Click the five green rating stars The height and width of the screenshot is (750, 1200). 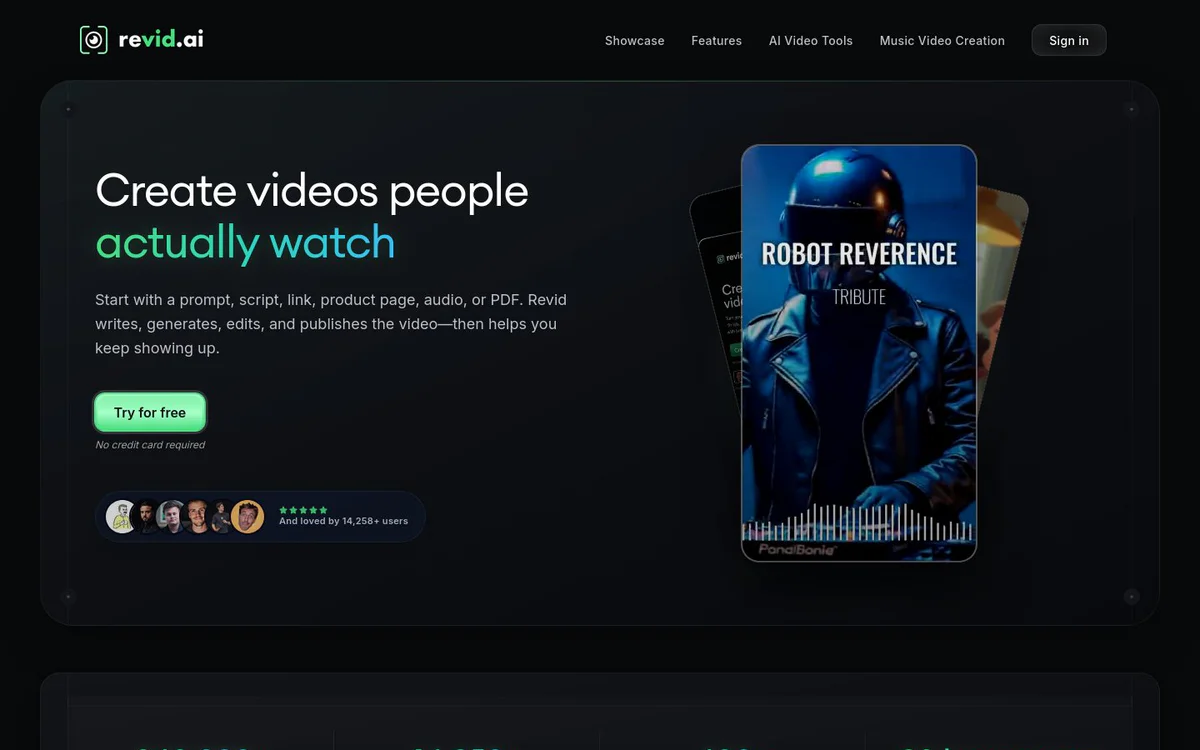pyautogui.click(x=303, y=510)
